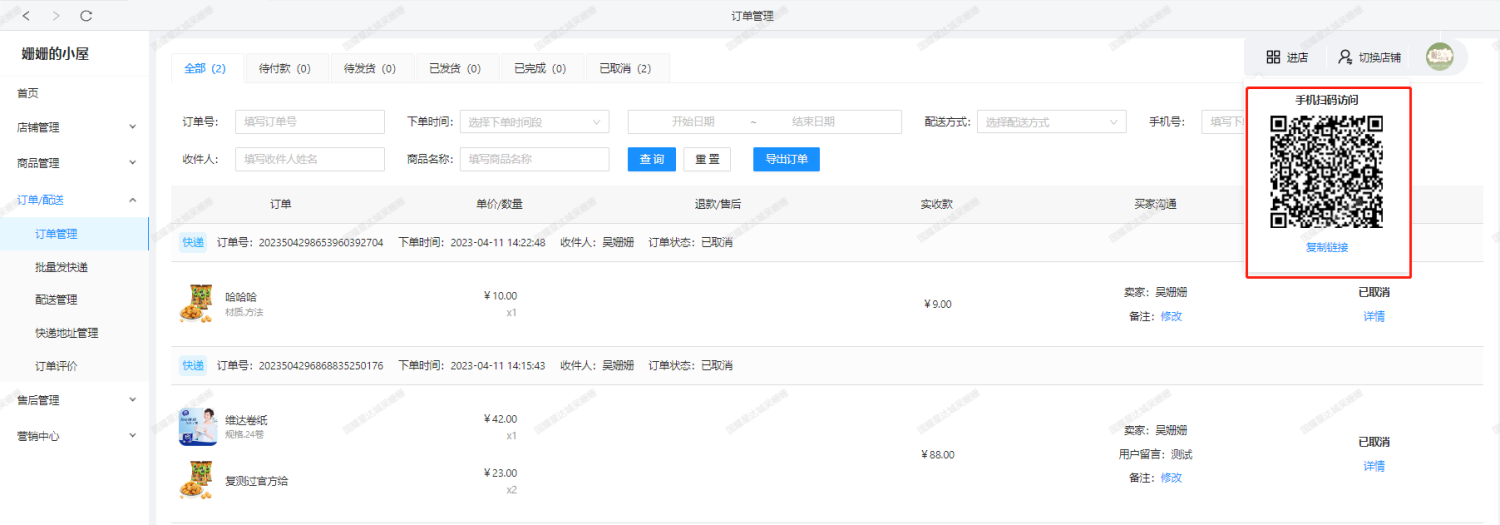Click the order number 202350429865396039­2704
Image resolution: width=1500 pixels, height=525 pixels.
pyautogui.click(x=321, y=243)
